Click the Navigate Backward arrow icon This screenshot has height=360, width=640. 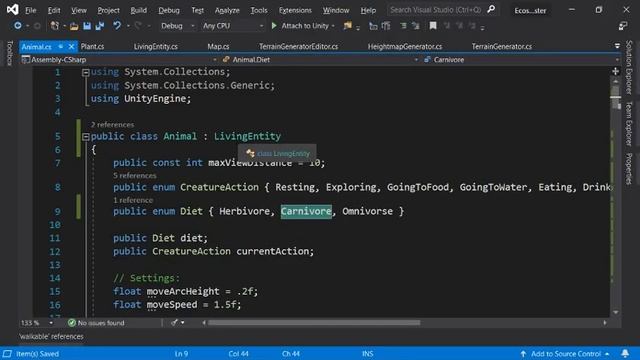tap(18, 26)
